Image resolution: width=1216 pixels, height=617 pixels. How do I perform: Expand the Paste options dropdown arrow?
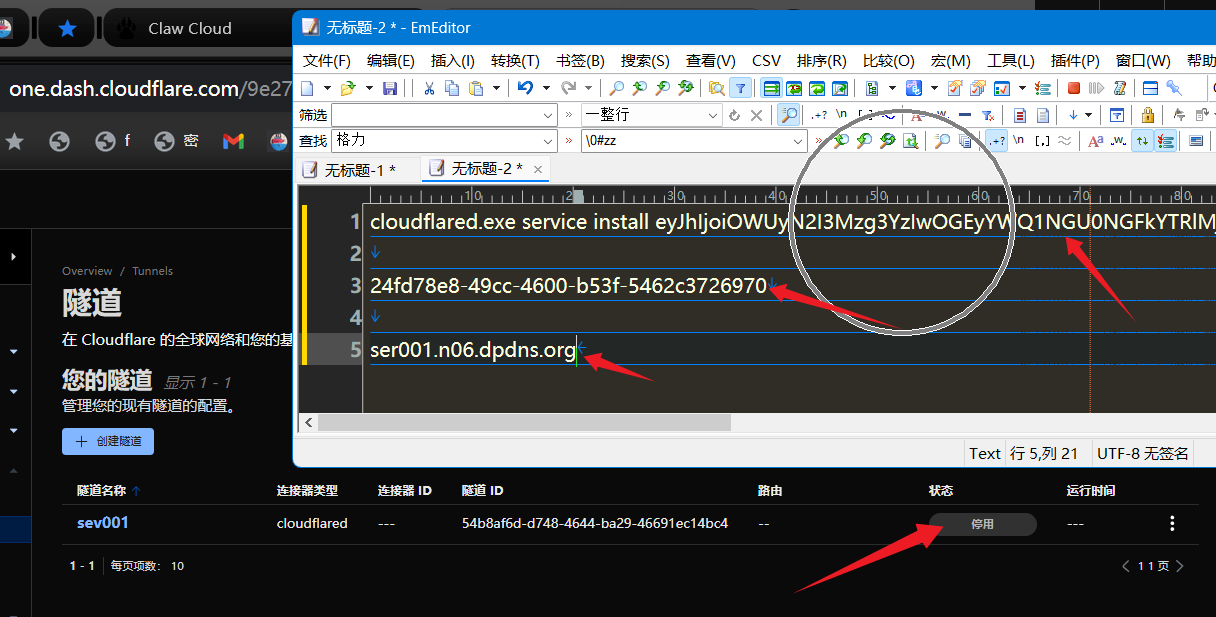click(496, 88)
